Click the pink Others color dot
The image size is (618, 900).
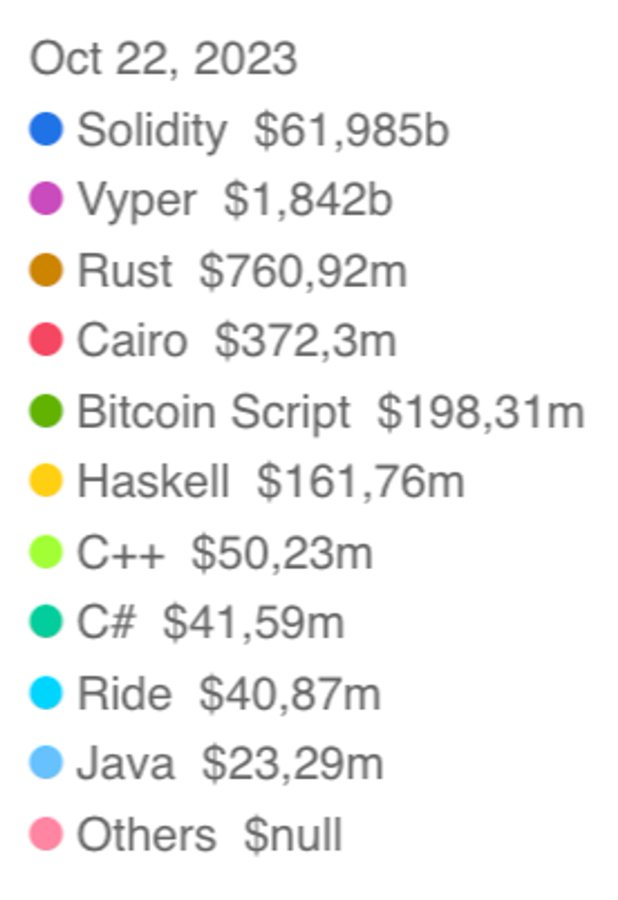coord(46,834)
